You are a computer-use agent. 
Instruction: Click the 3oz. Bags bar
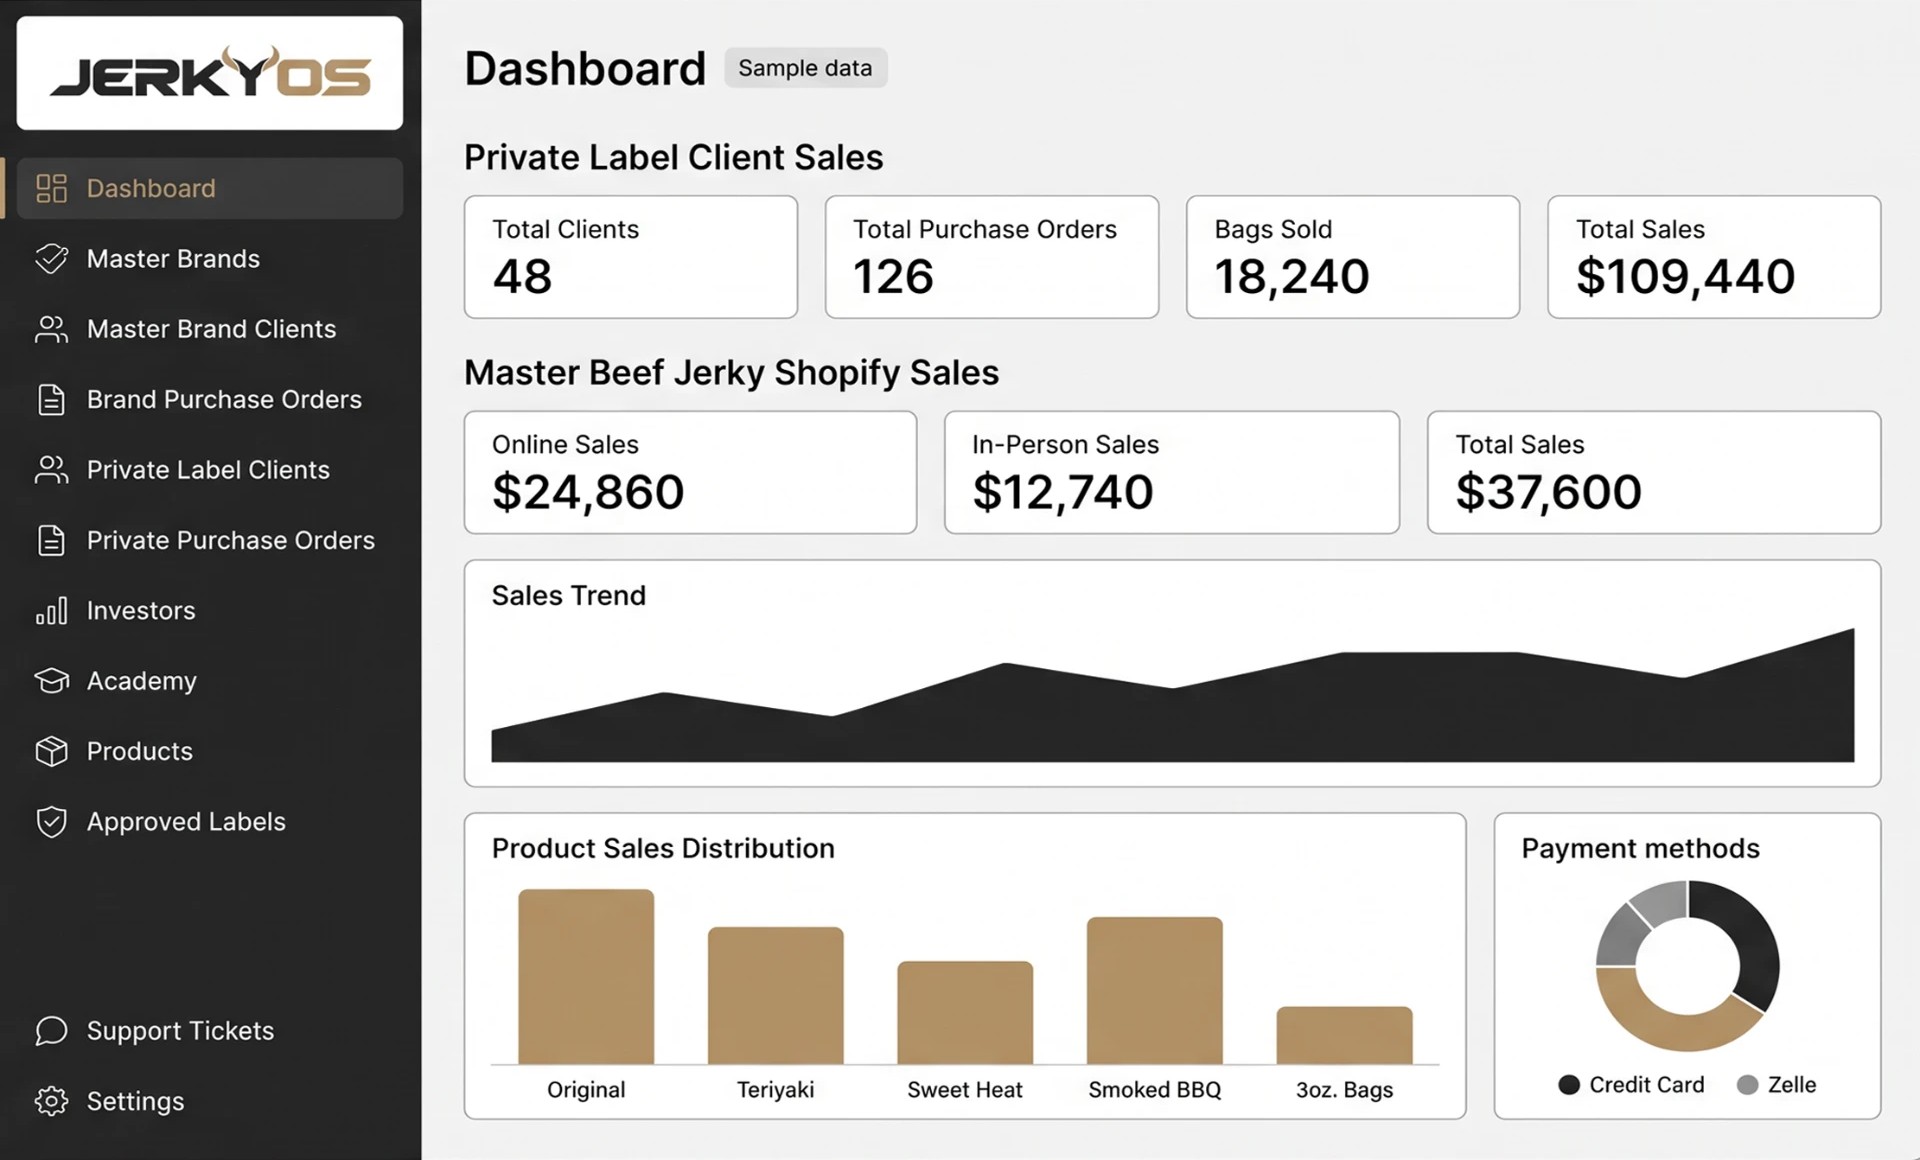pos(1345,1036)
